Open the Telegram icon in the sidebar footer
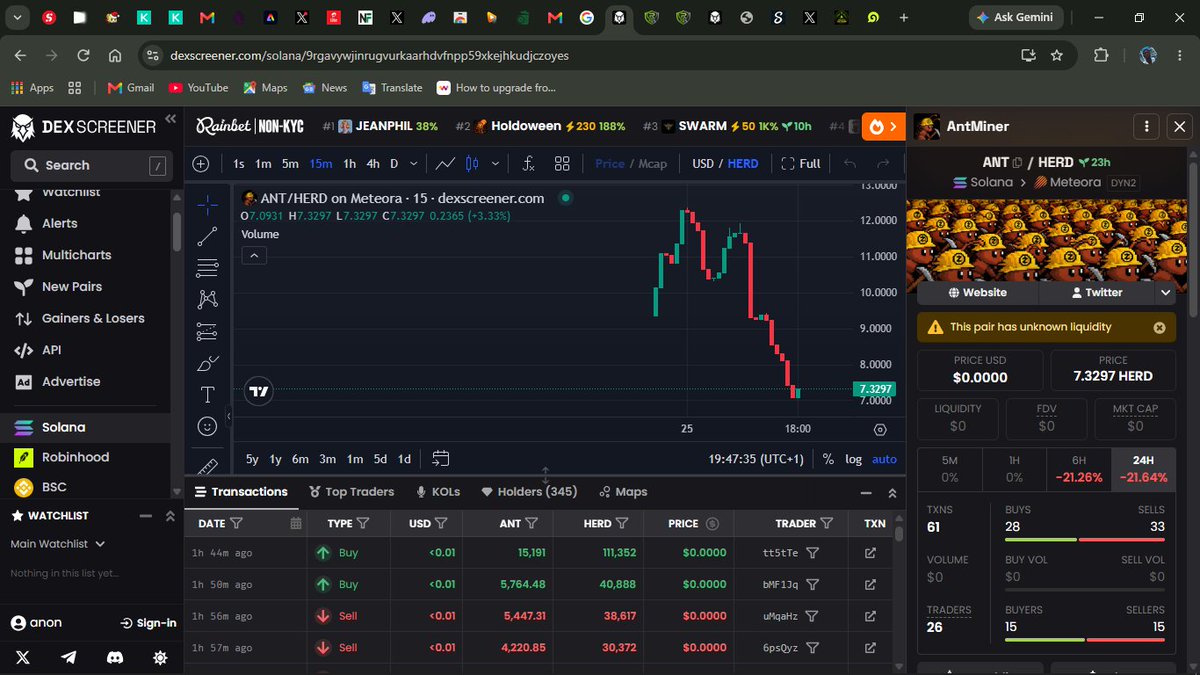The height and width of the screenshot is (675, 1200). (x=69, y=657)
